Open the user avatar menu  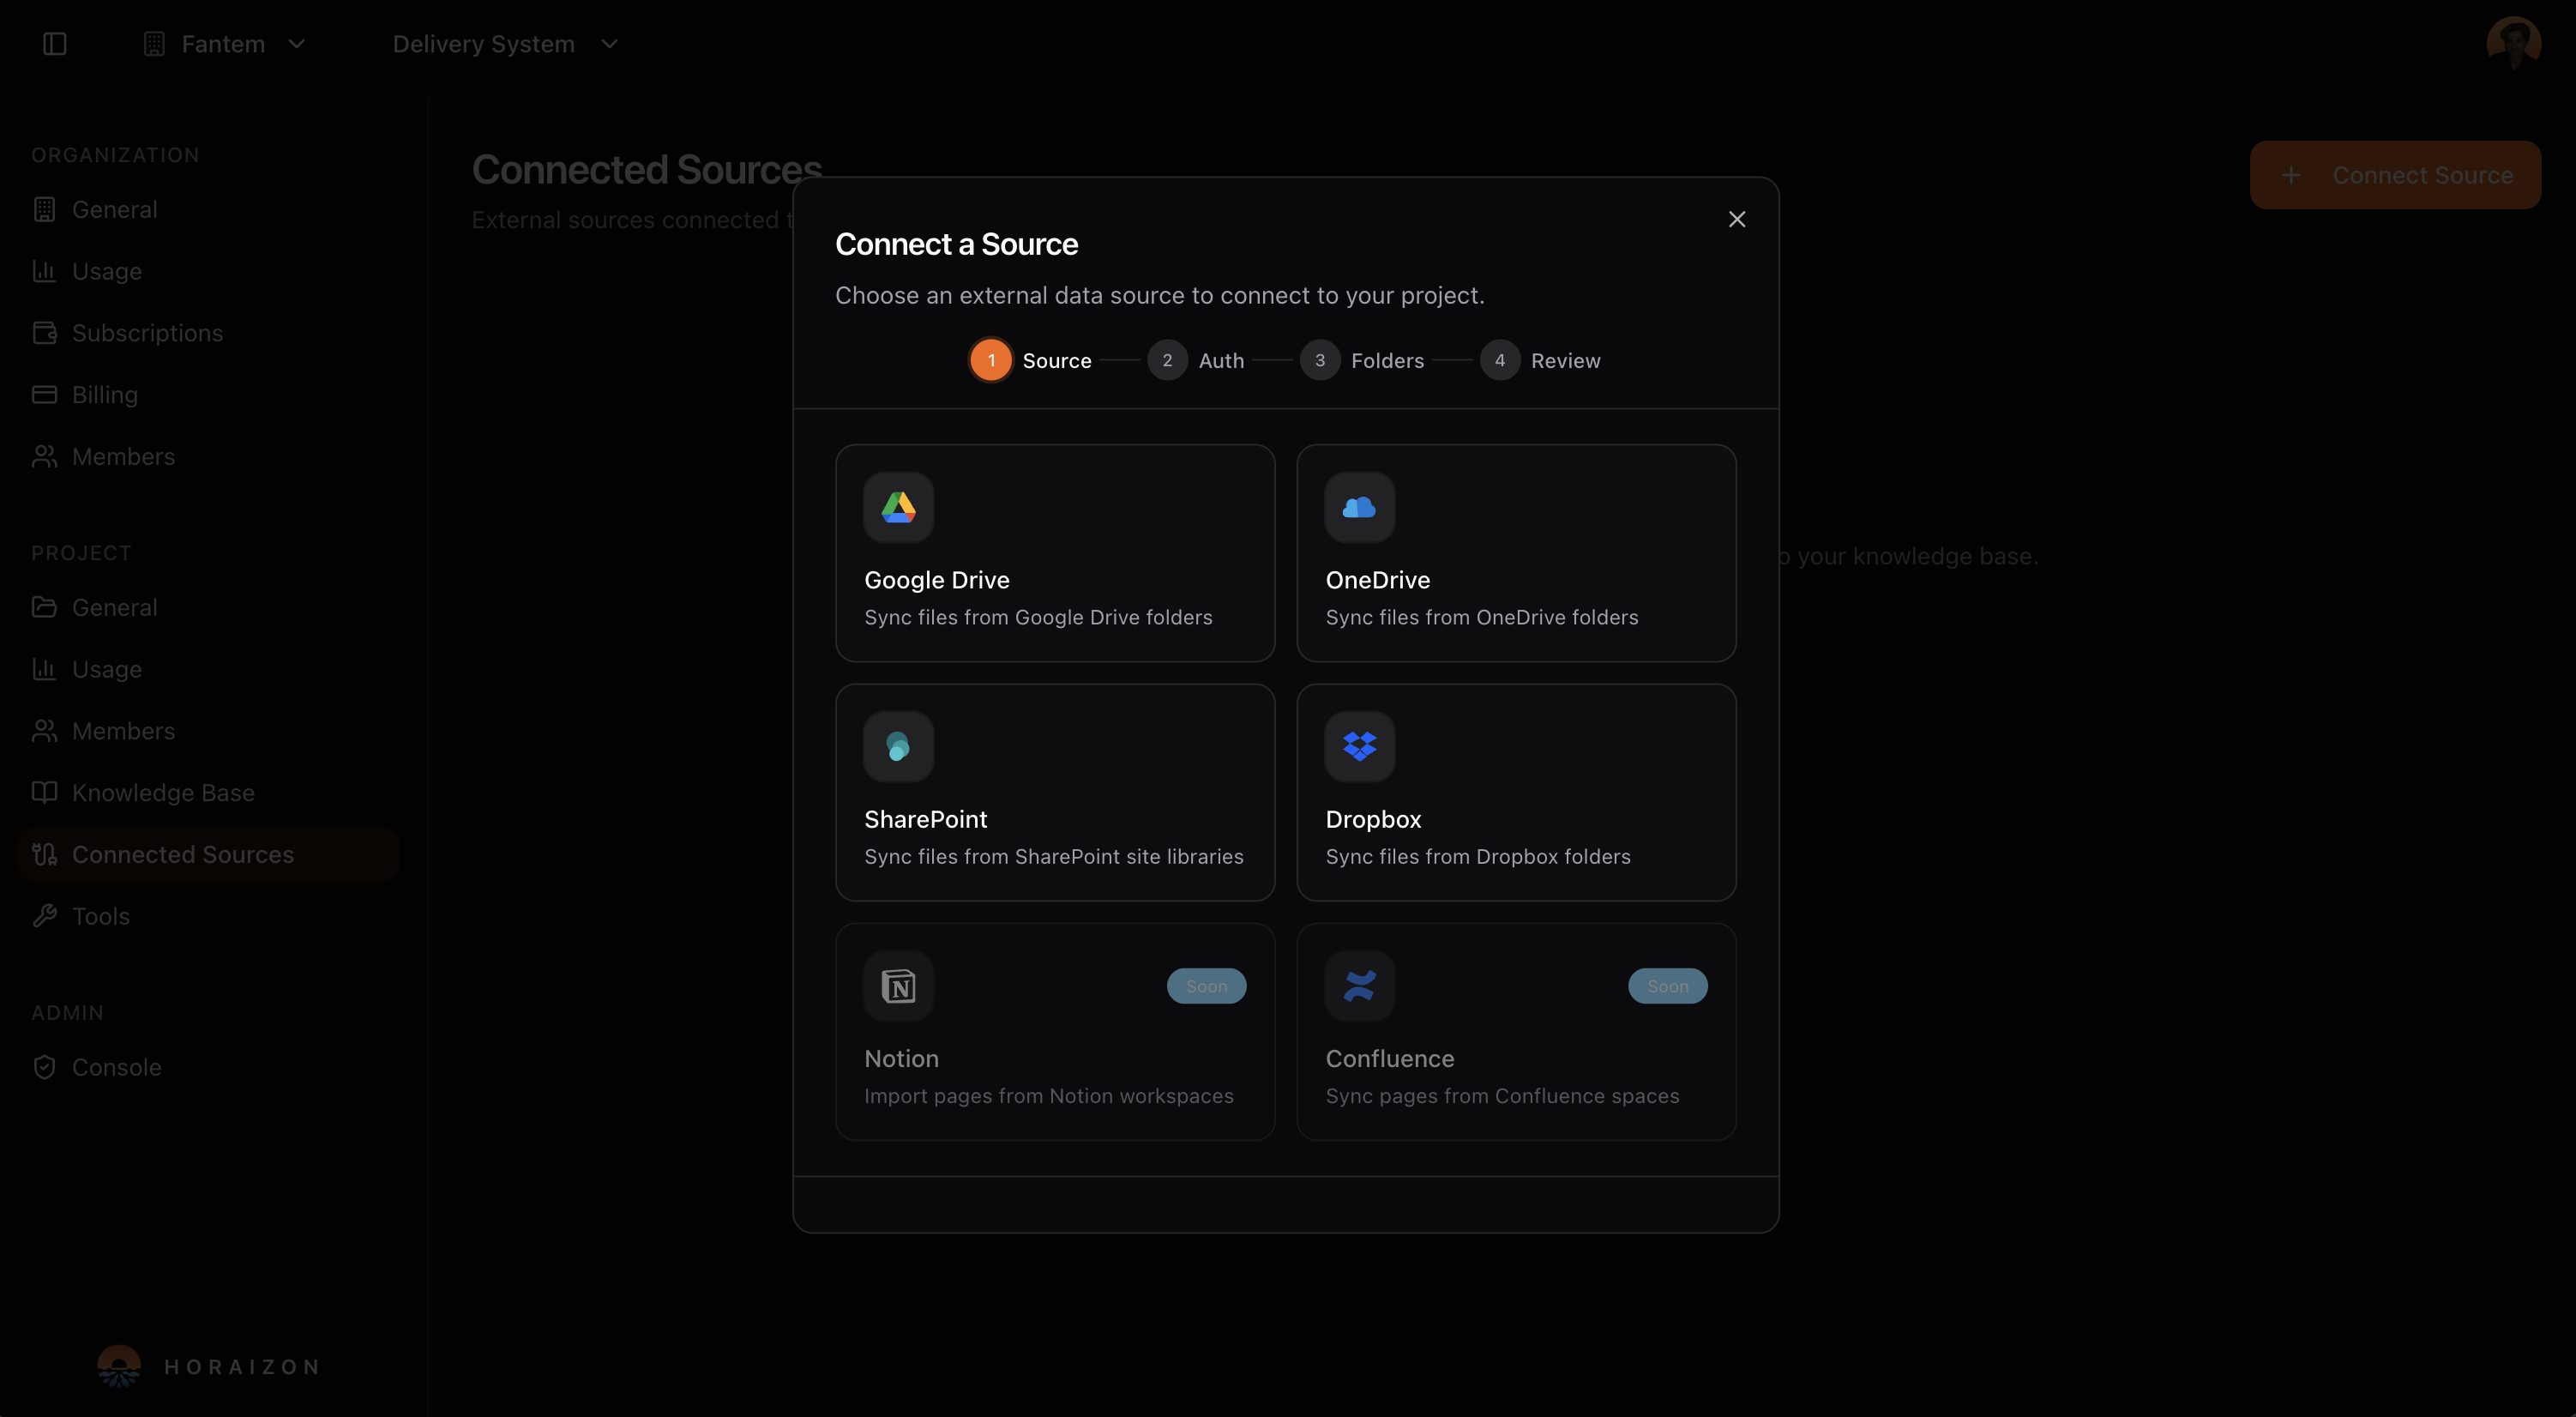coord(2513,44)
